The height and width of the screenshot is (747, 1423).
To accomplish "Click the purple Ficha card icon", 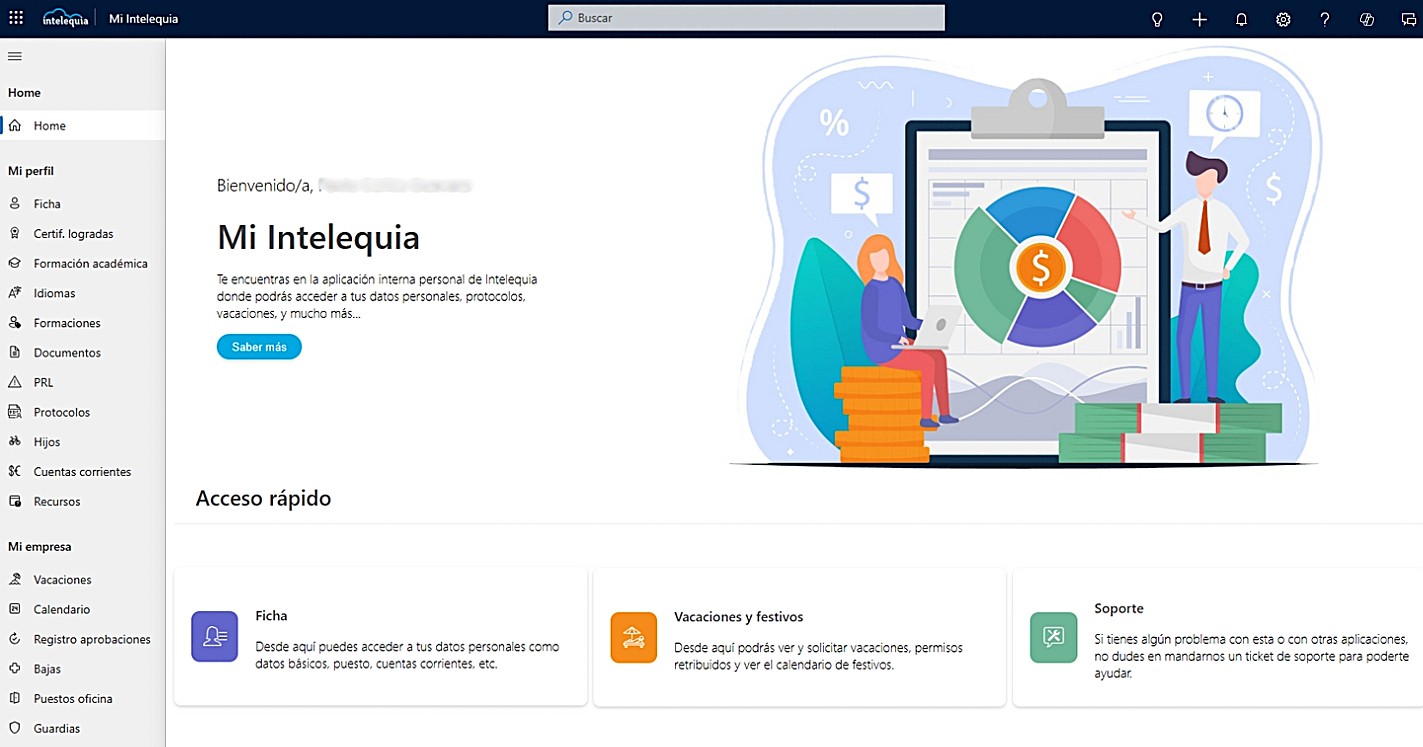I will pyautogui.click(x=214, y=636).
